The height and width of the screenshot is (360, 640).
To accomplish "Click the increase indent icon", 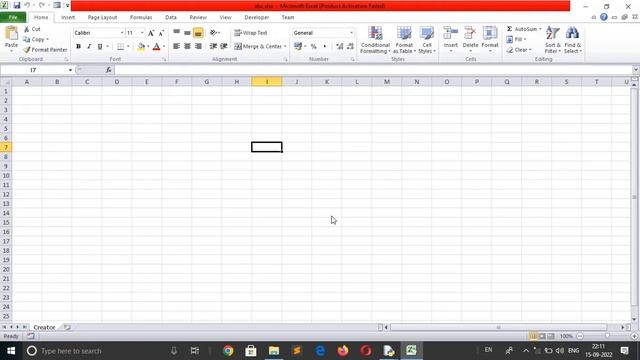I will 224,47.
